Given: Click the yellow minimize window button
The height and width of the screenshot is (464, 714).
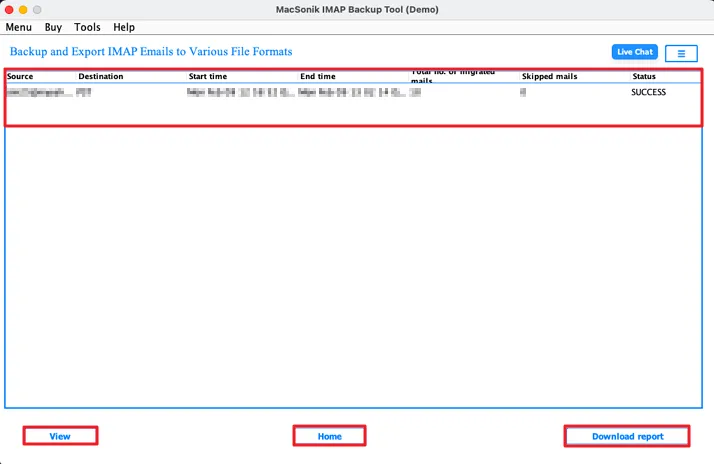Looking at the screenshot, I should coord(23,10).
